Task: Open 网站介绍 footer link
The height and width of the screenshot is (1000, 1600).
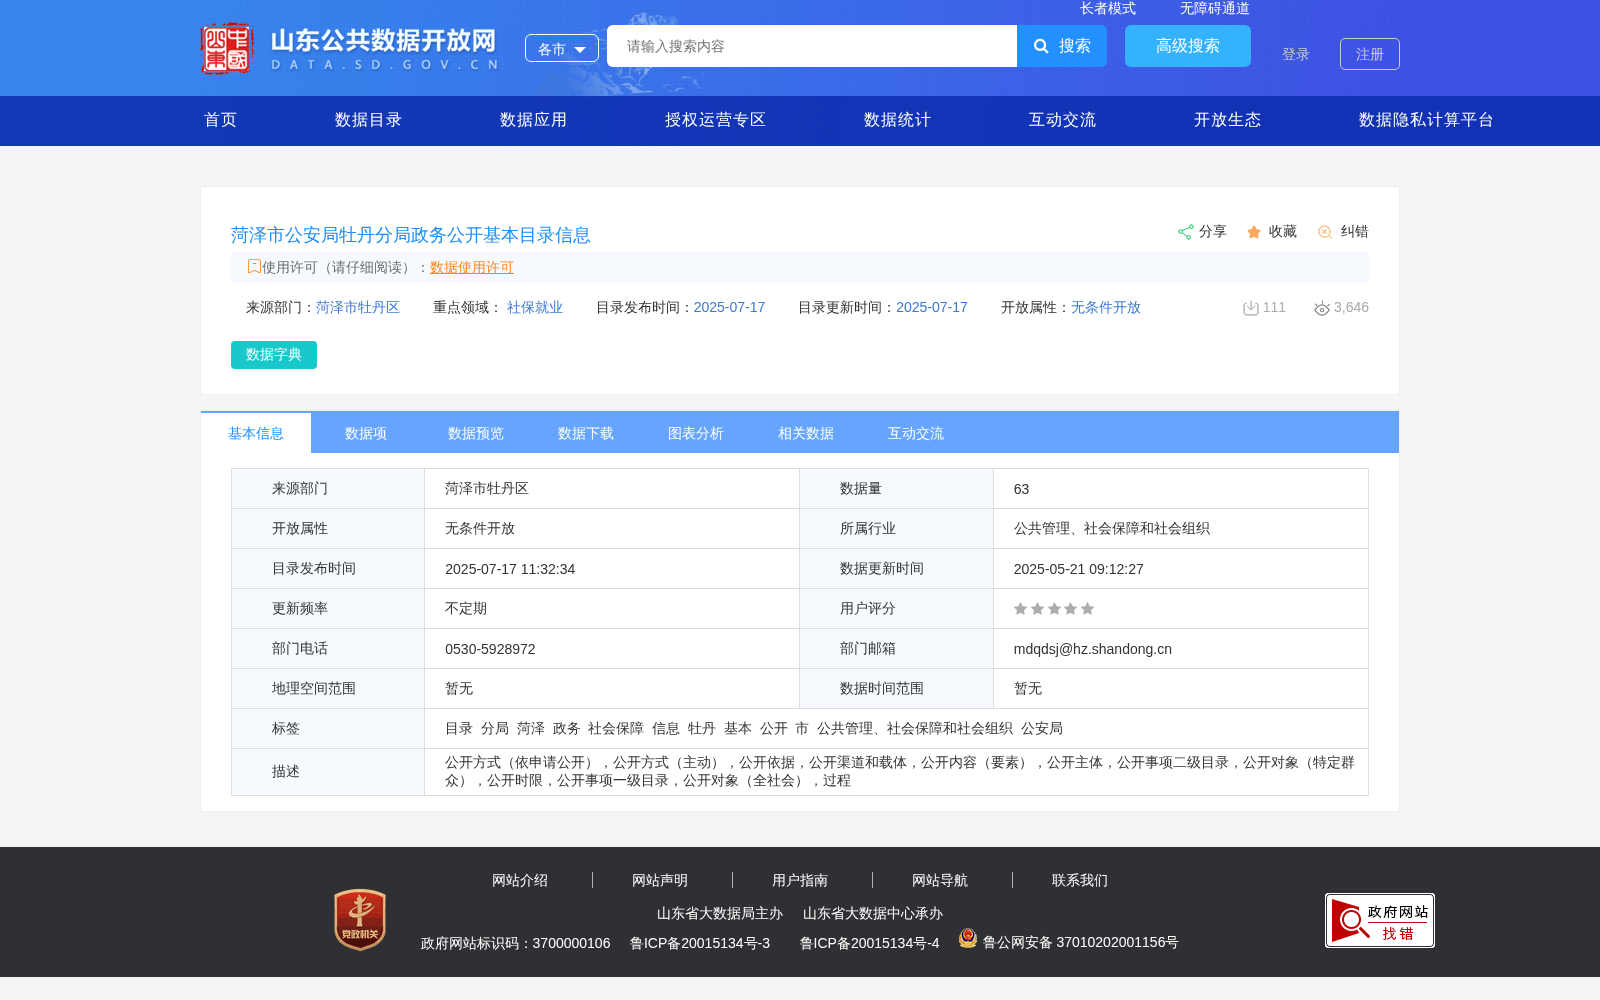Action: click(x=520, y=880)
